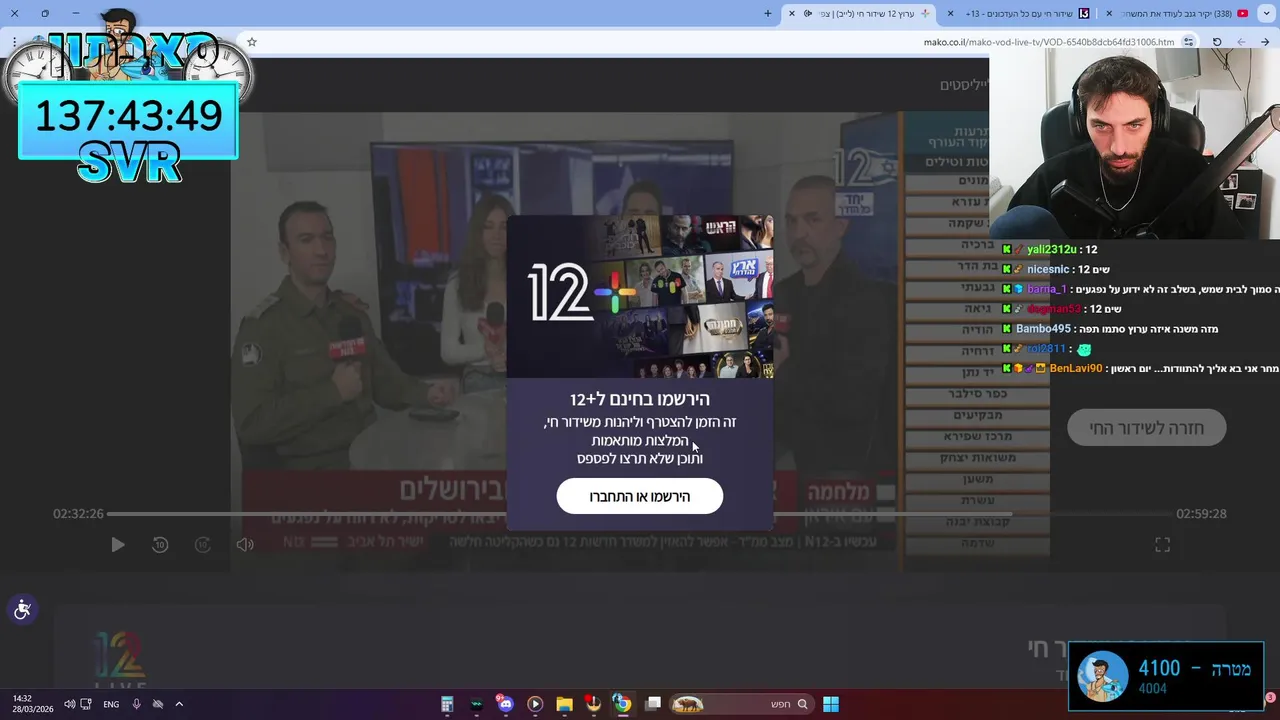Rewind 10 seconds in the video player

tap(160, 545)
